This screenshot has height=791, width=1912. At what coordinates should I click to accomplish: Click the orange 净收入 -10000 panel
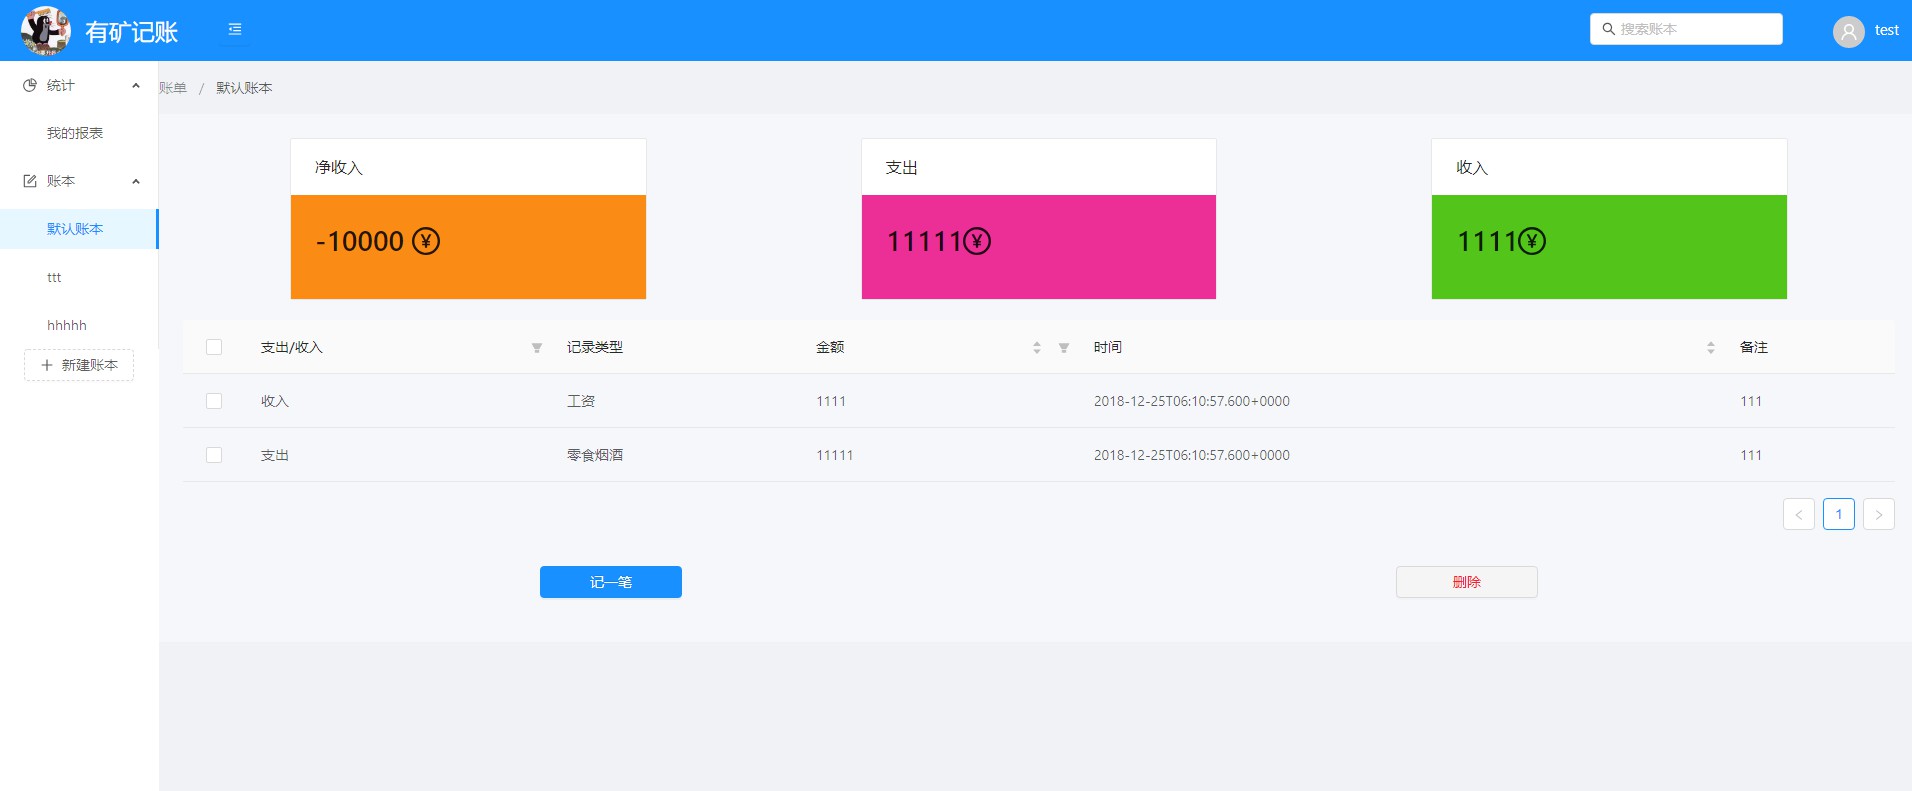[x=468, y=247]
